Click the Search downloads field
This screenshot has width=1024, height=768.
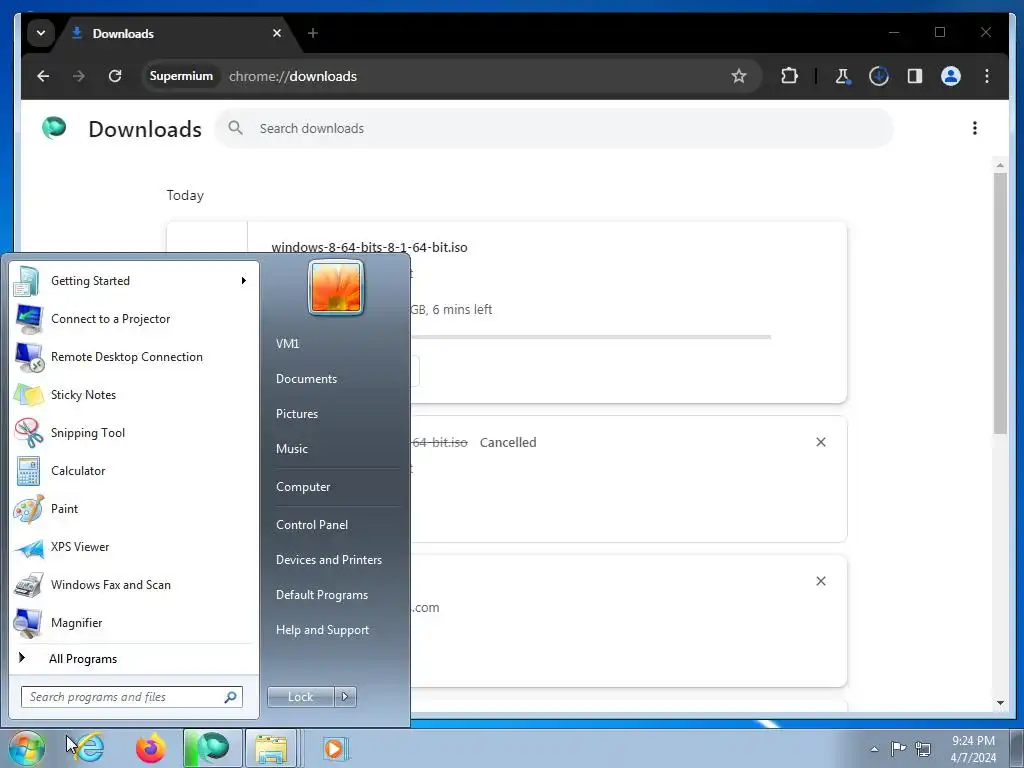tap(554, 129)
